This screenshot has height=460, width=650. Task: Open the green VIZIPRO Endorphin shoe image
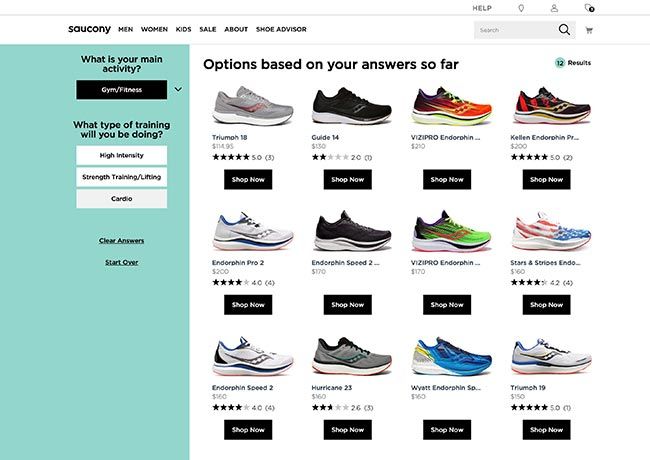click(x=451, y=231)
